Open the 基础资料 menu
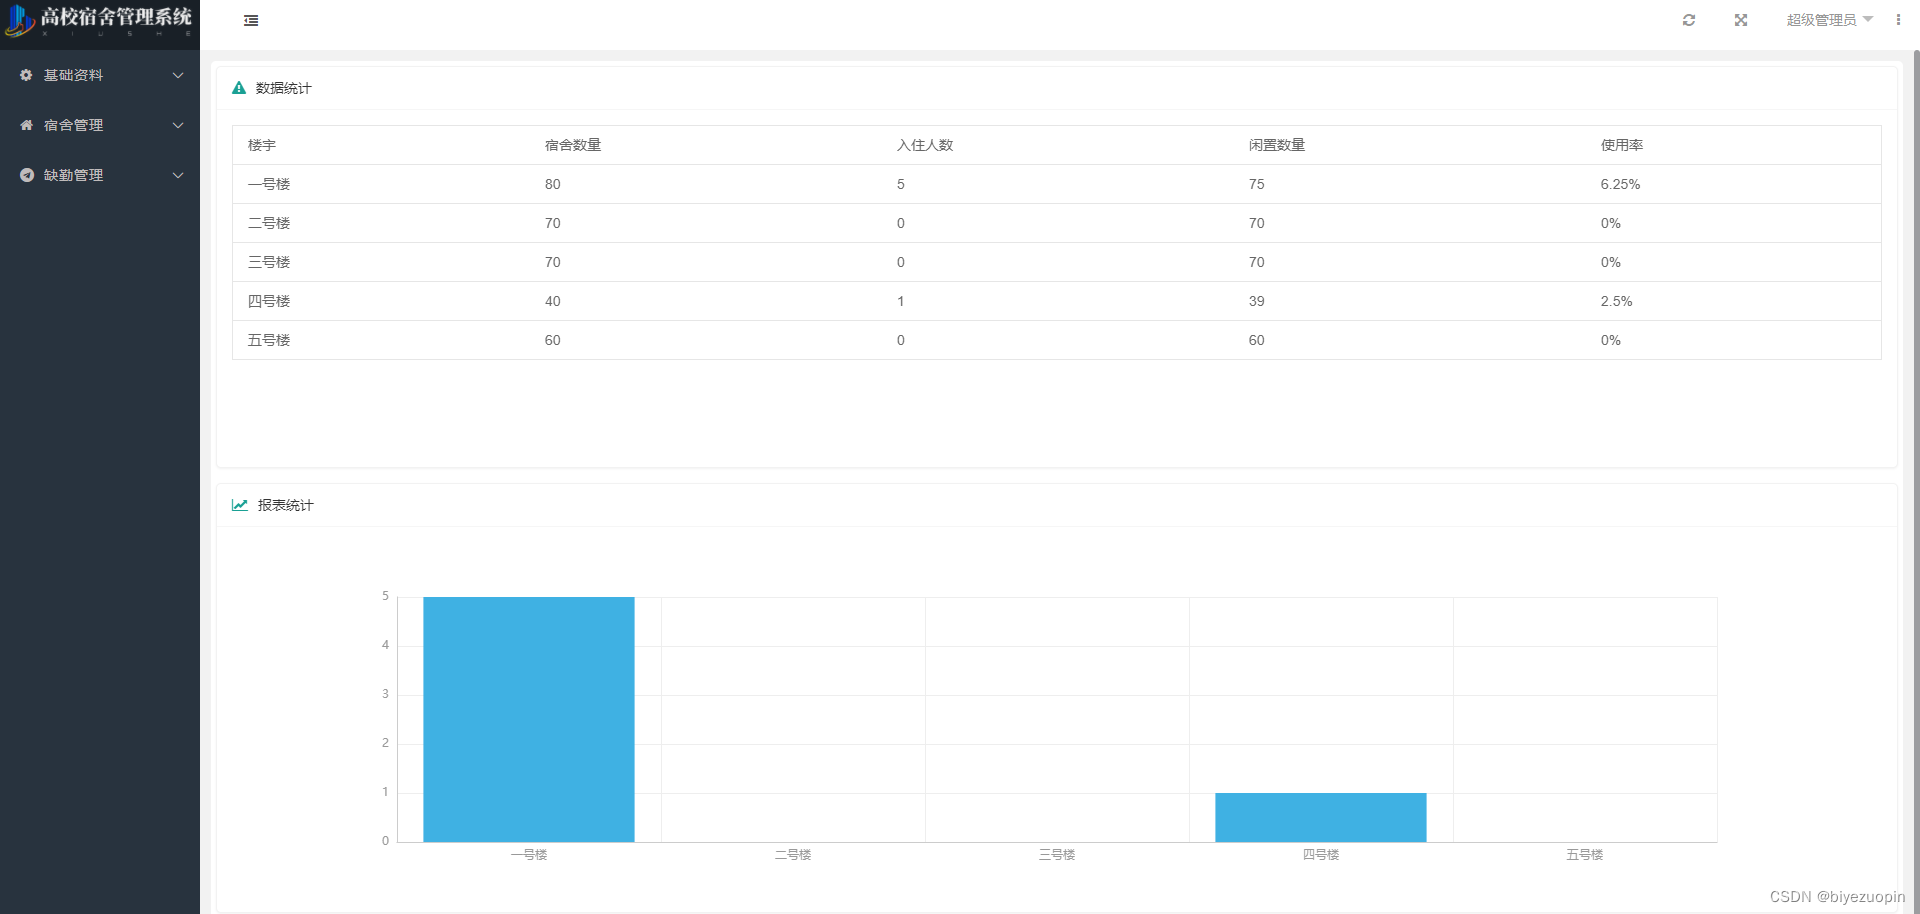 (x=100, y=75)
